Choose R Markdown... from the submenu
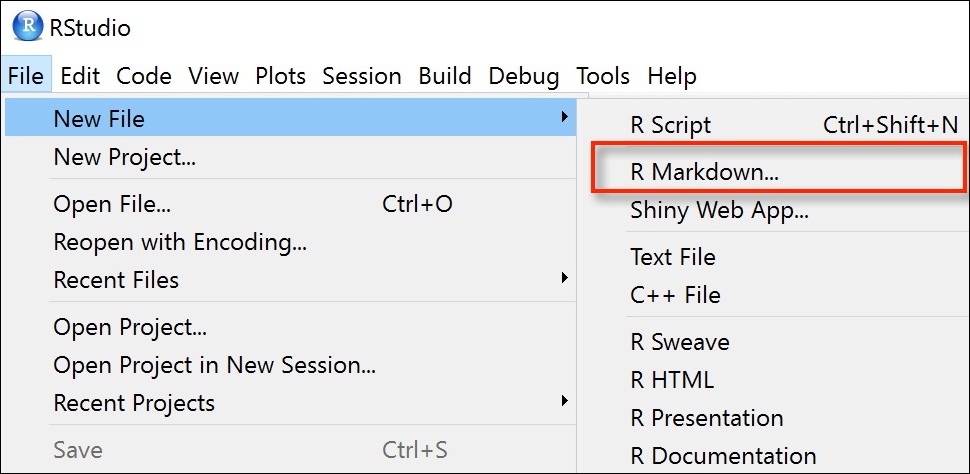970x474 pixels. [x=704, y=172]
